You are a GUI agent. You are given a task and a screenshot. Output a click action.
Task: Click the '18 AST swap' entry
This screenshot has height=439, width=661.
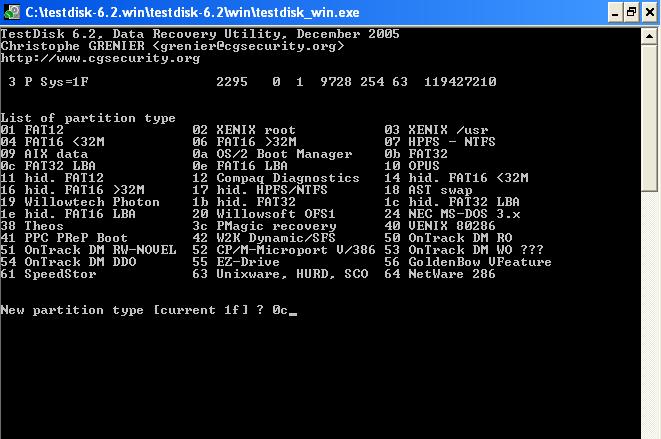[428, 190]
